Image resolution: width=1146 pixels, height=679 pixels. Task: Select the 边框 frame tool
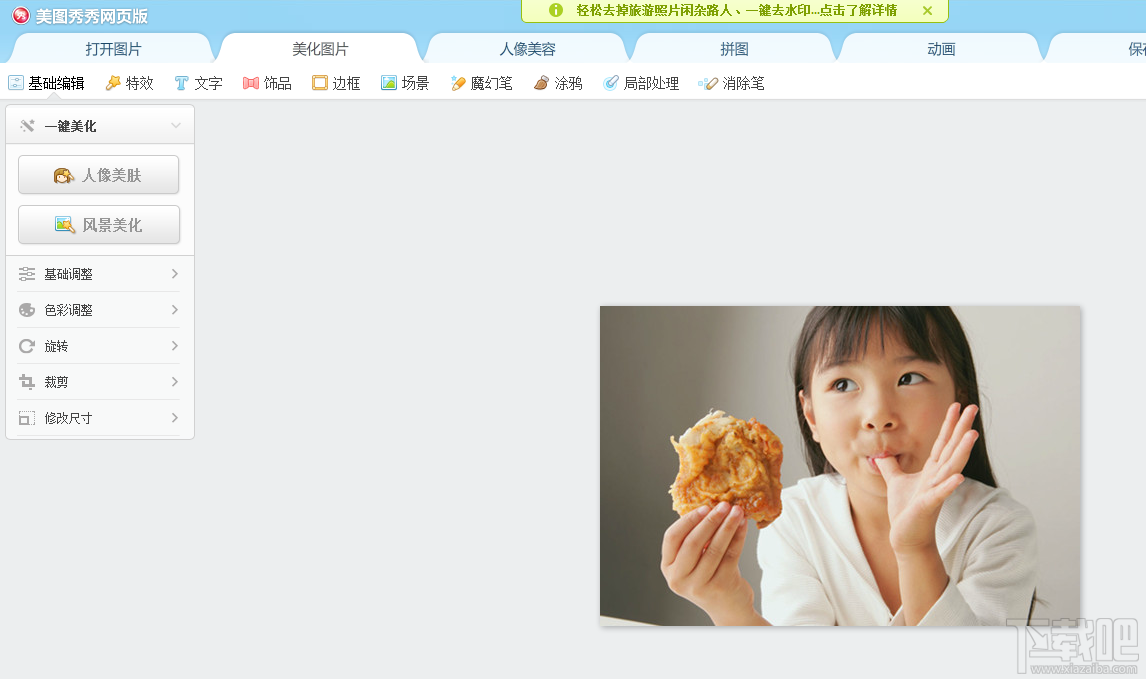336,83
